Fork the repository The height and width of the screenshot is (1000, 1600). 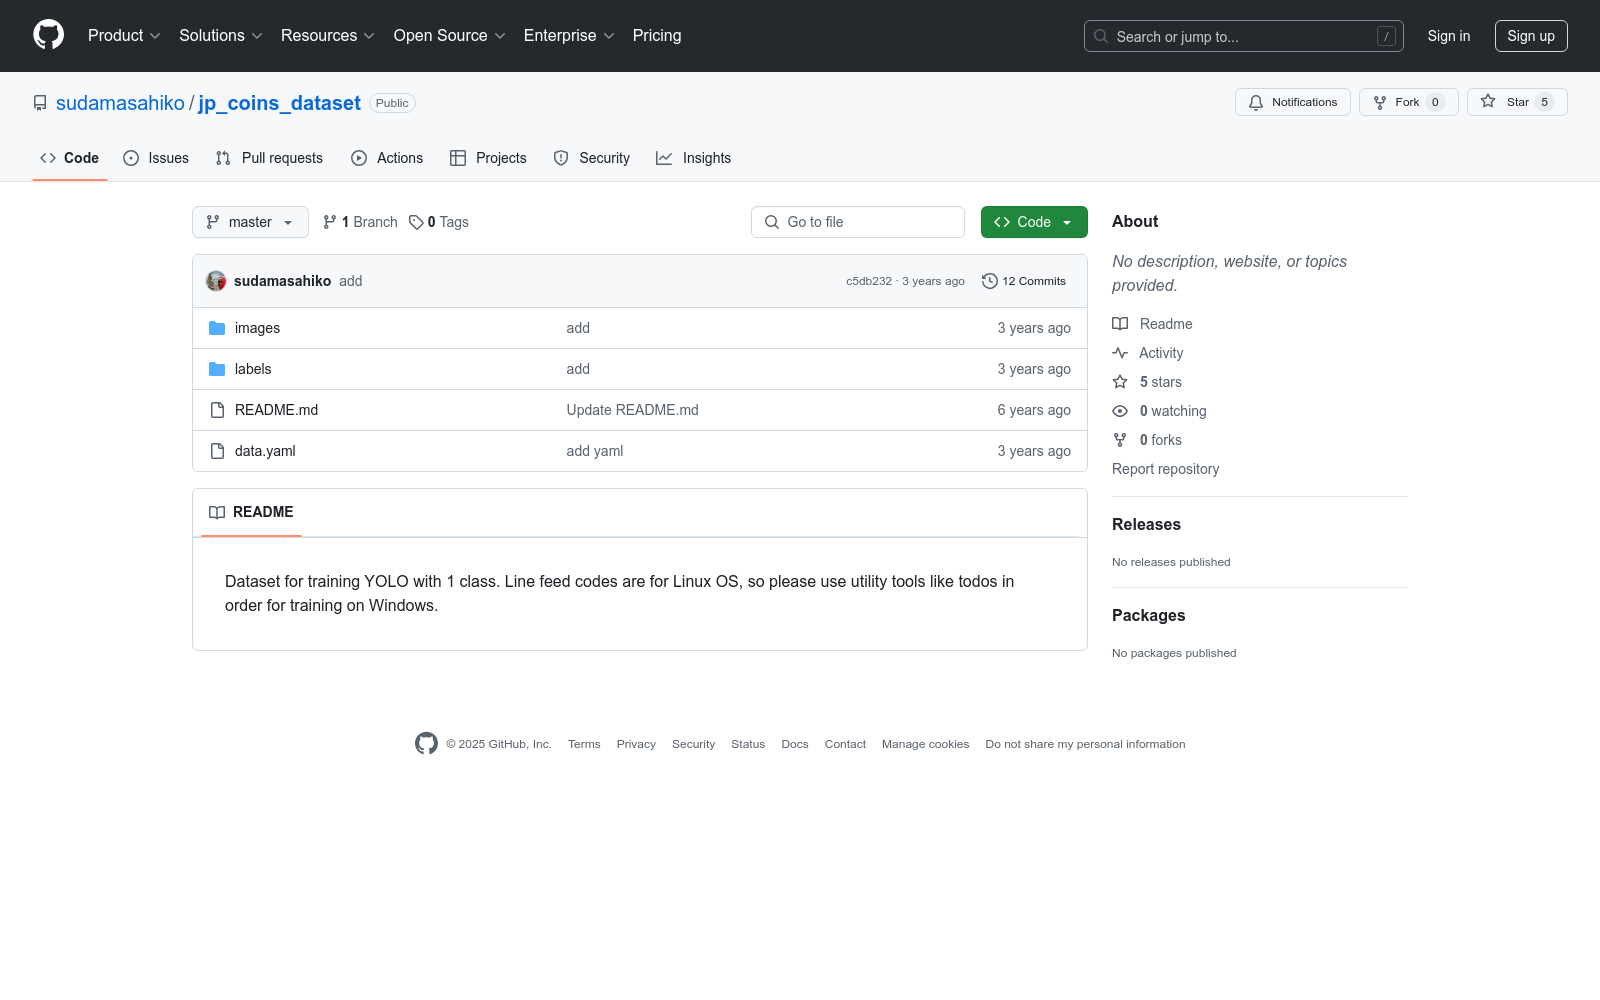coord(1409,102)
